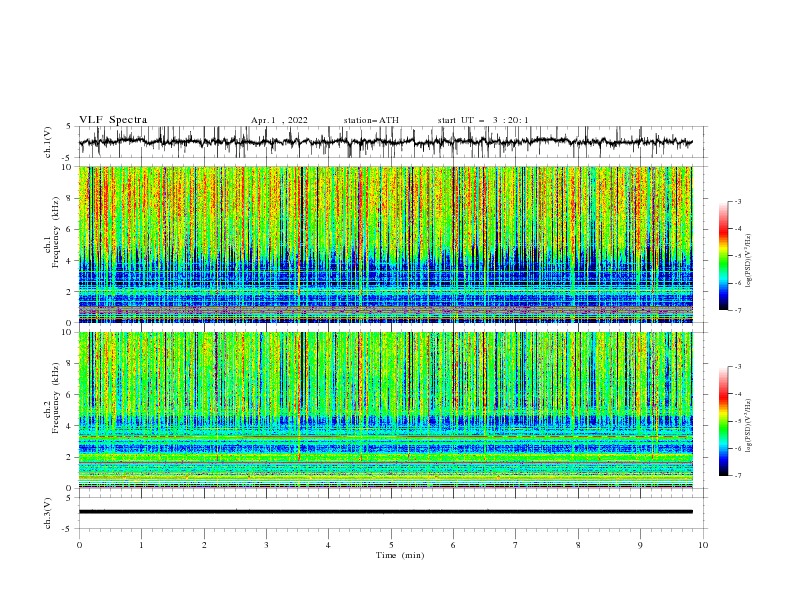
Task: Click the upper colorbar "log(PSD)(V²/Hz)" label
Action: point(748,261)
